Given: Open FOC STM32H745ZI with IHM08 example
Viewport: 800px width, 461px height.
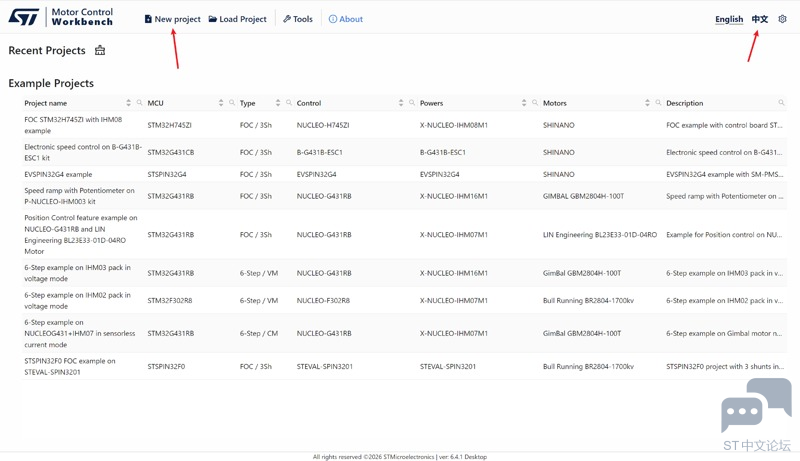Looking at the screenshot, I should (x=73, y=125).
